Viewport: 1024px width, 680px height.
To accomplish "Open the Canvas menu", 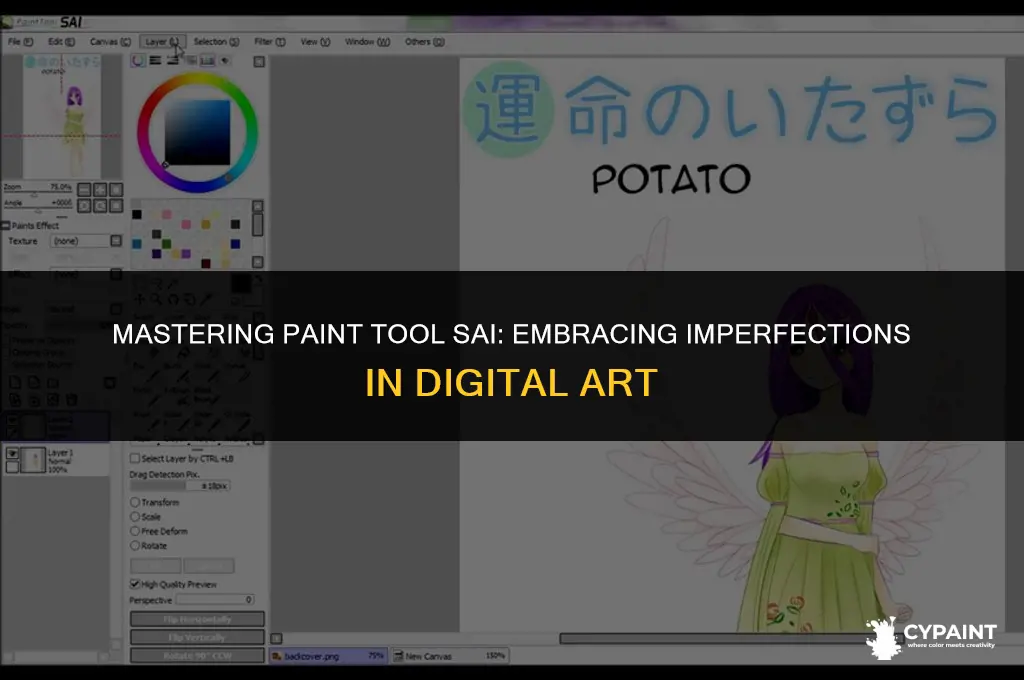I will 110,42.
